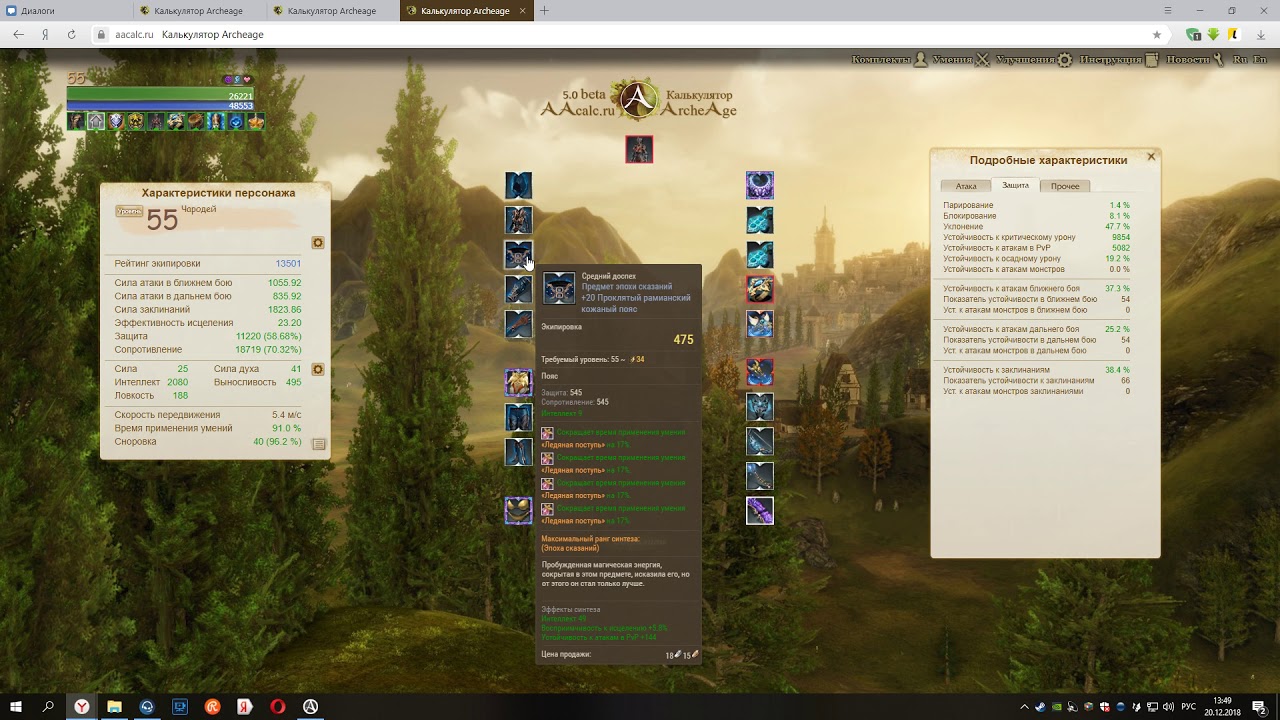Screen dimensions: 1280x720
Task: Open a new browser tab
Action: [544, 11]
